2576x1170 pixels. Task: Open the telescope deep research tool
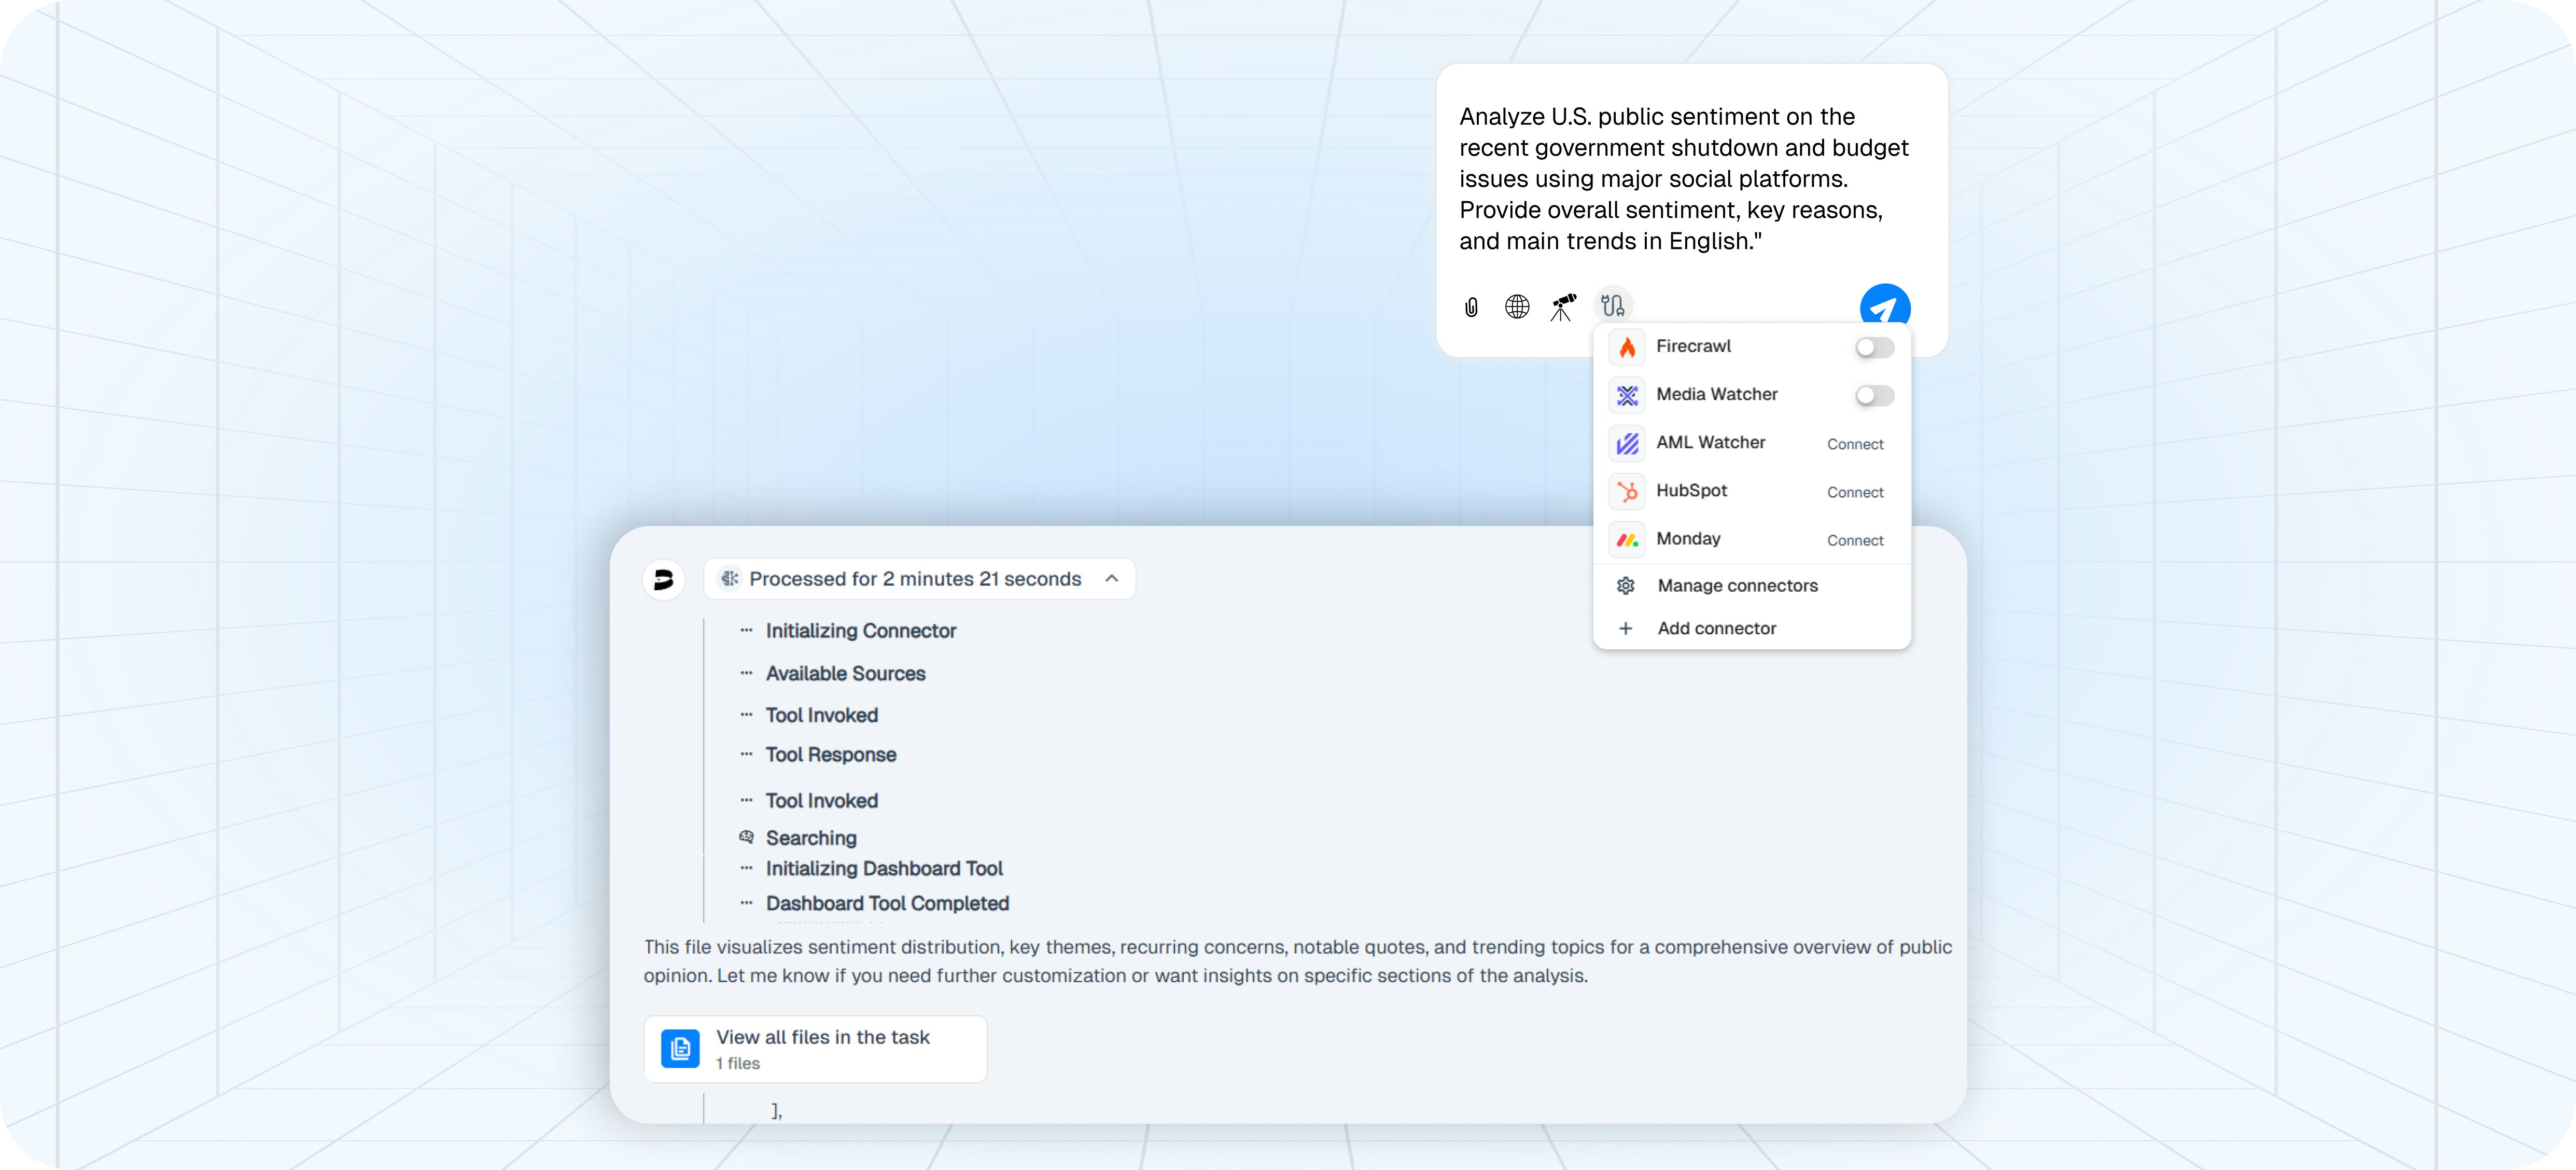point(1563,306)
